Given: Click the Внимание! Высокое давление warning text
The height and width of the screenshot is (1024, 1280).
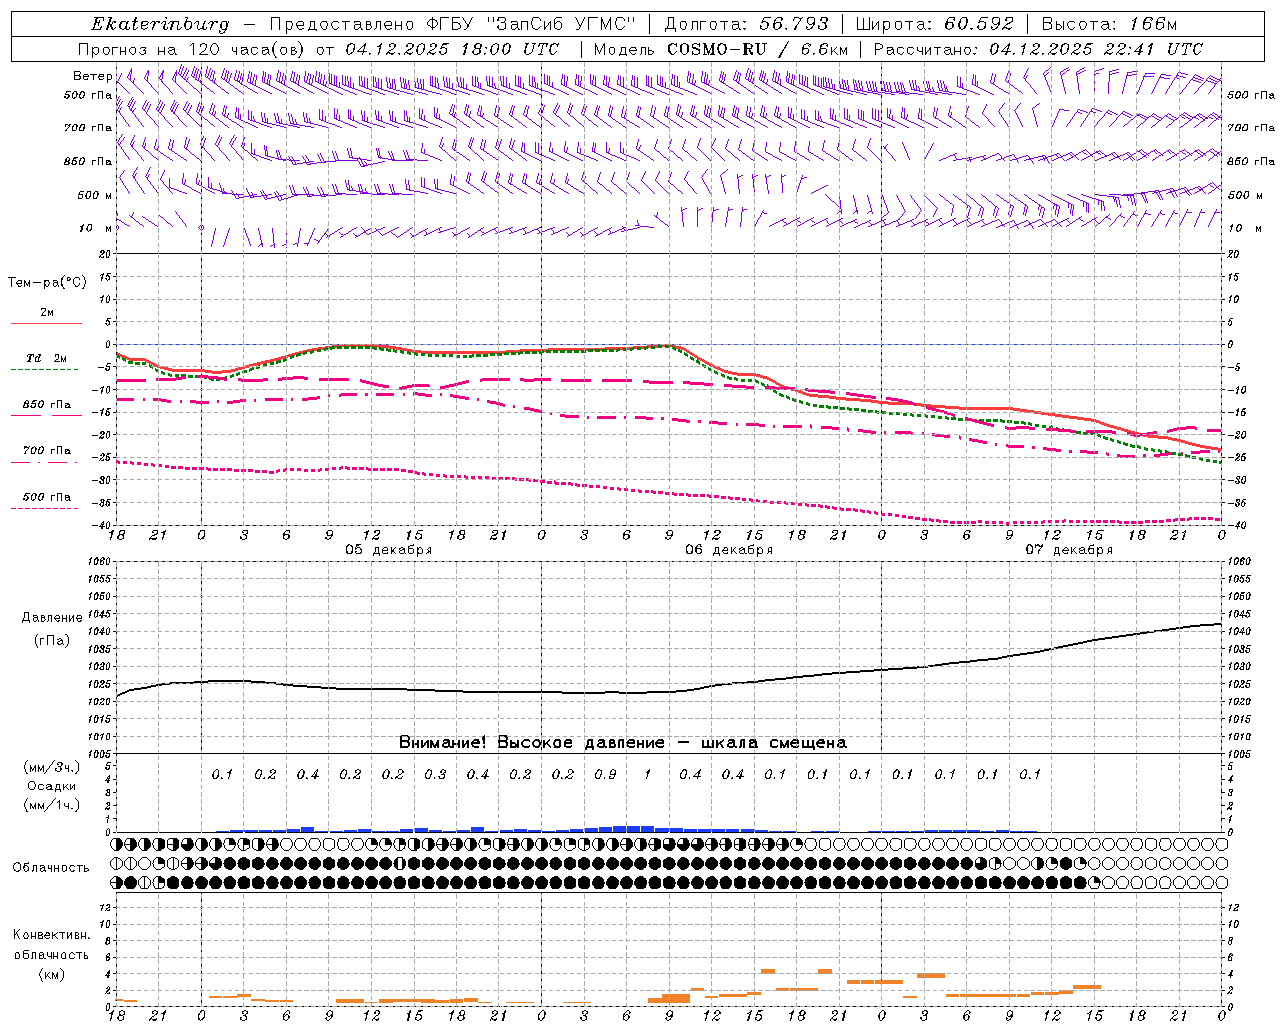Looking at the screenshot, I should [x=622, y=743].
